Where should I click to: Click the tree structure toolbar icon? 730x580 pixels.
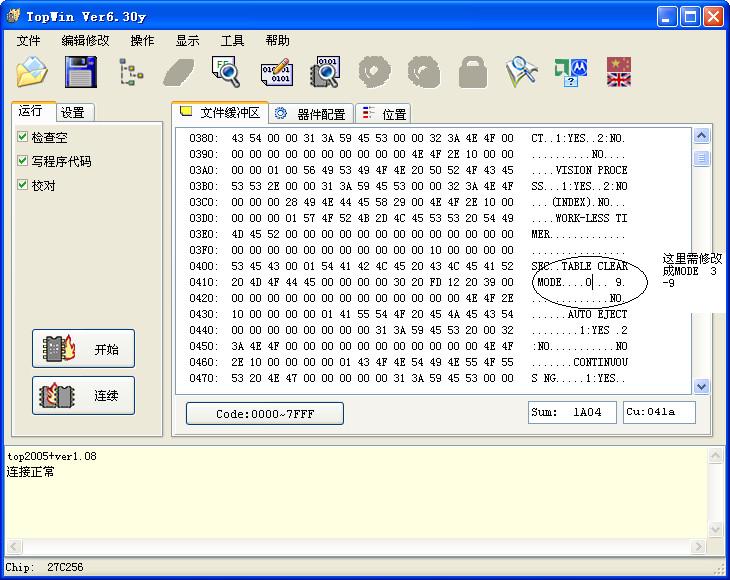coord(131,72)
